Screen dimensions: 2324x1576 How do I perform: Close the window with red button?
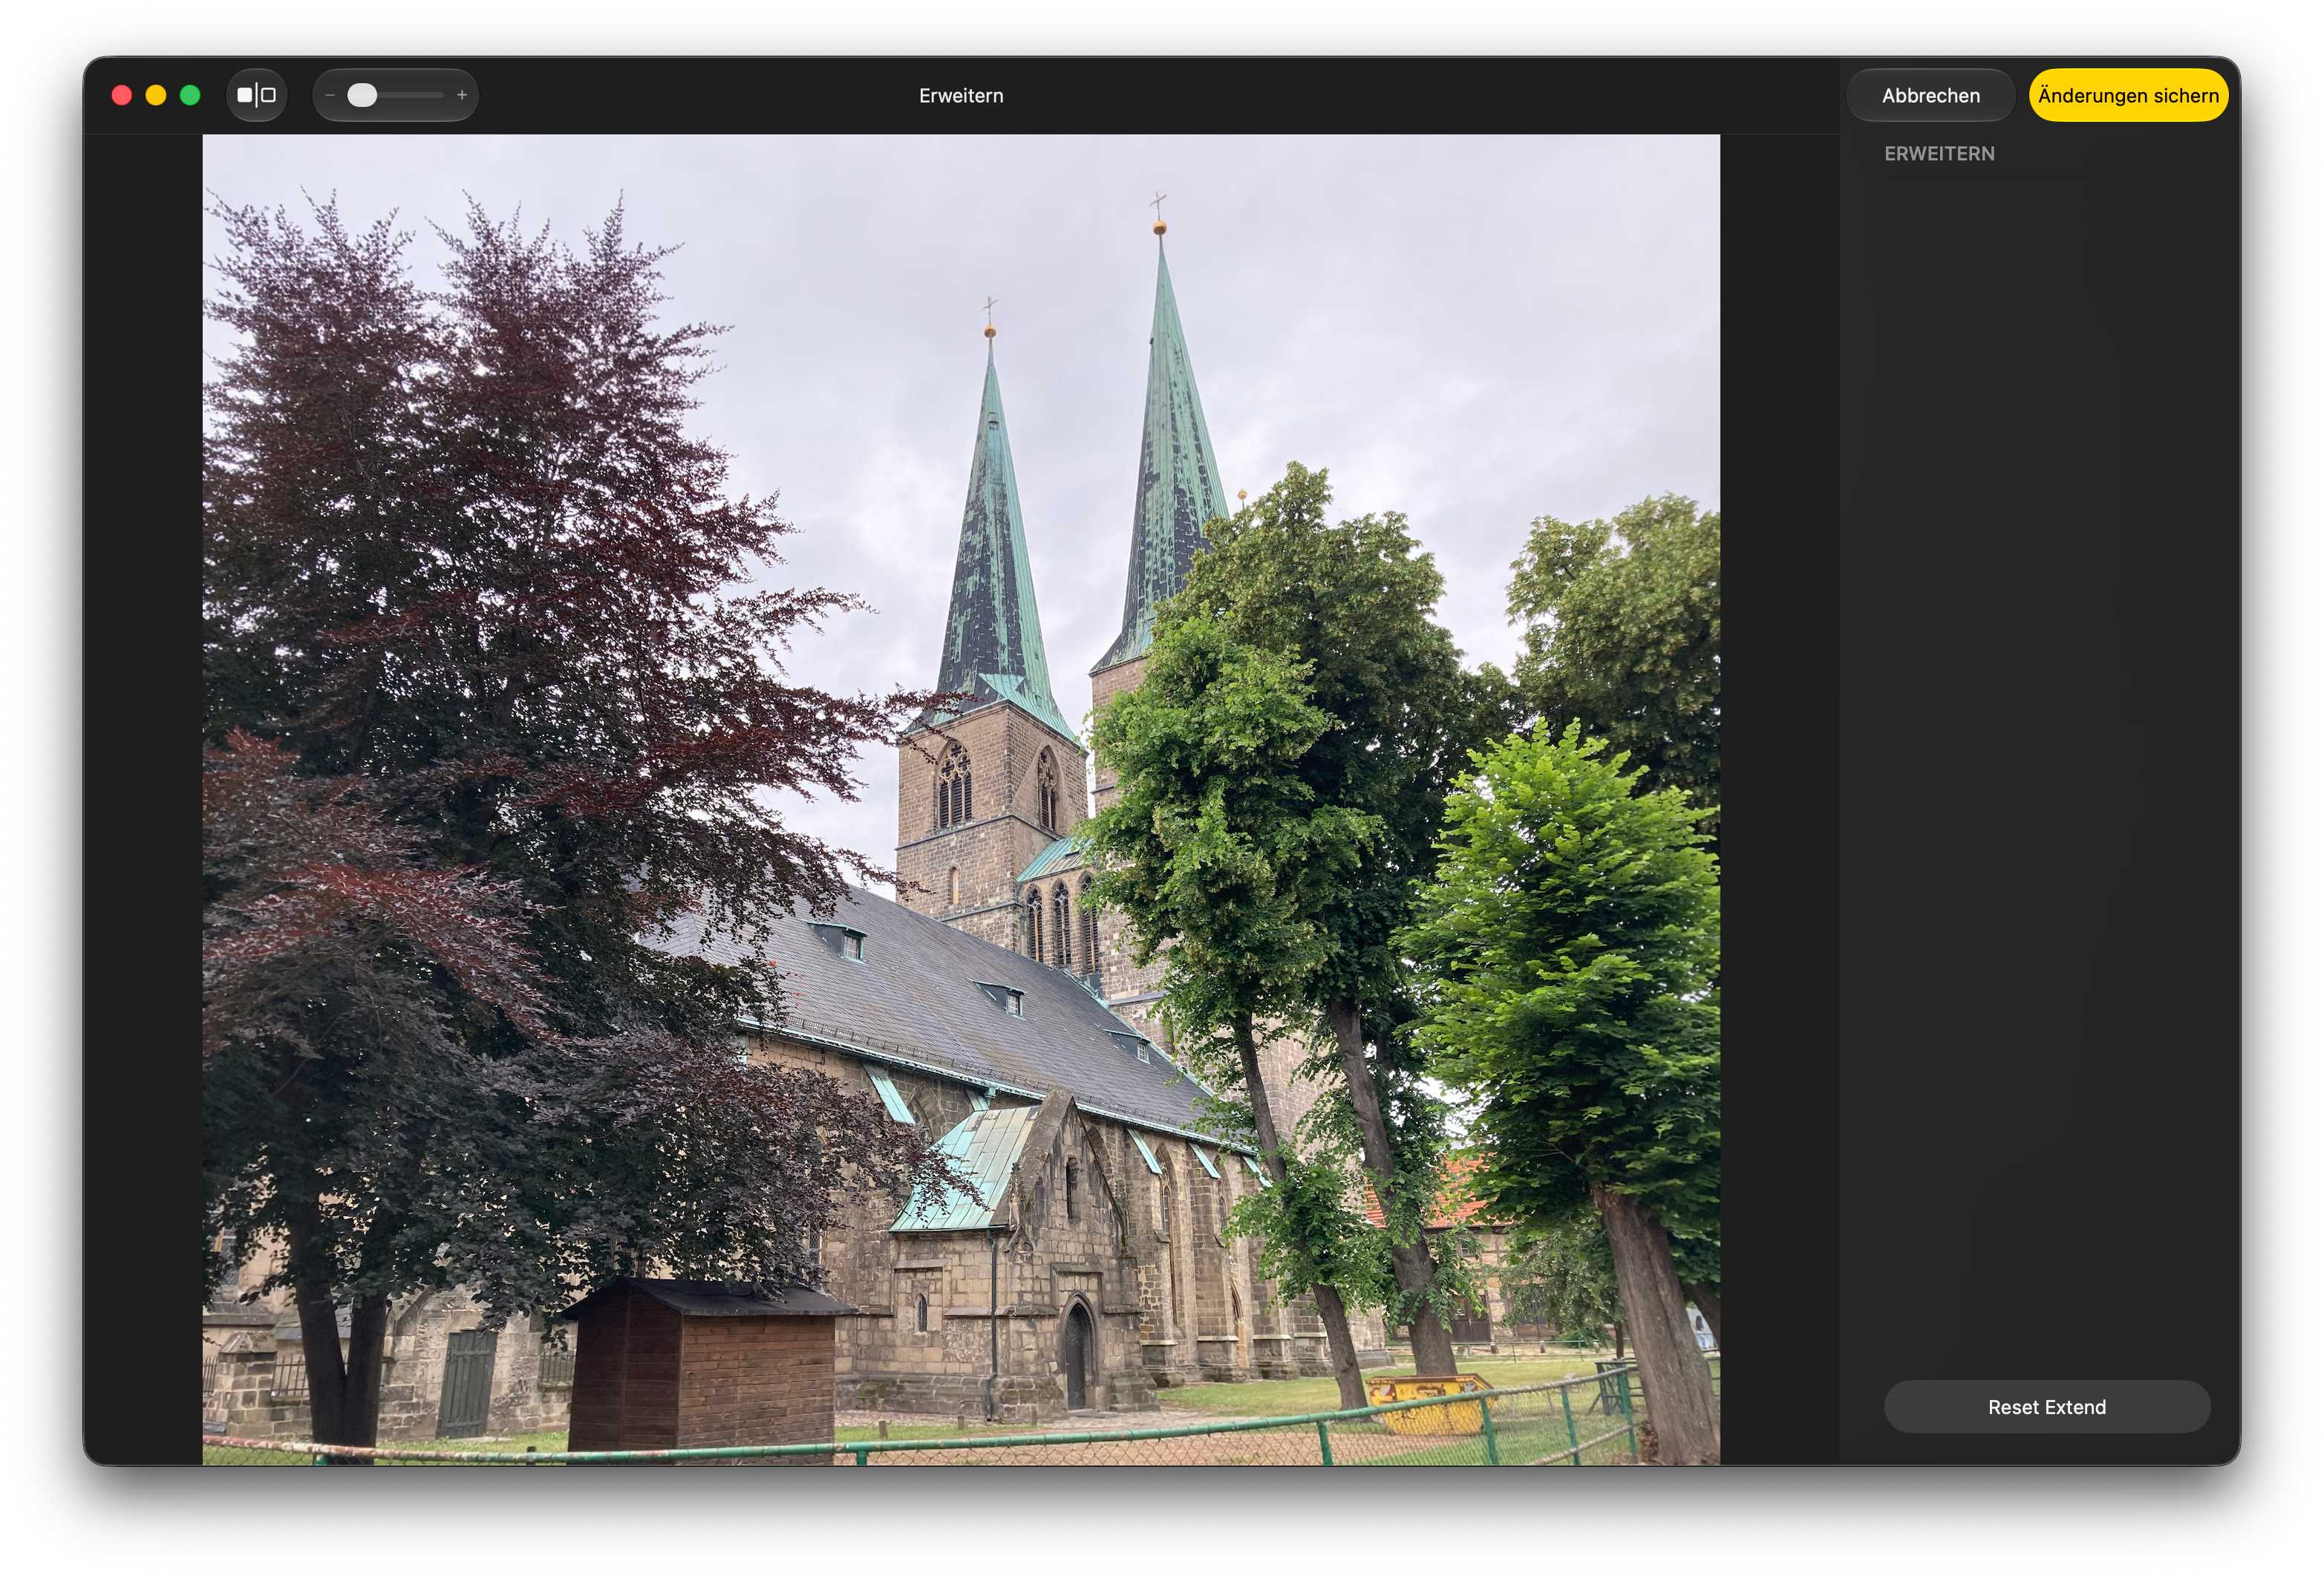coord(122,95)
